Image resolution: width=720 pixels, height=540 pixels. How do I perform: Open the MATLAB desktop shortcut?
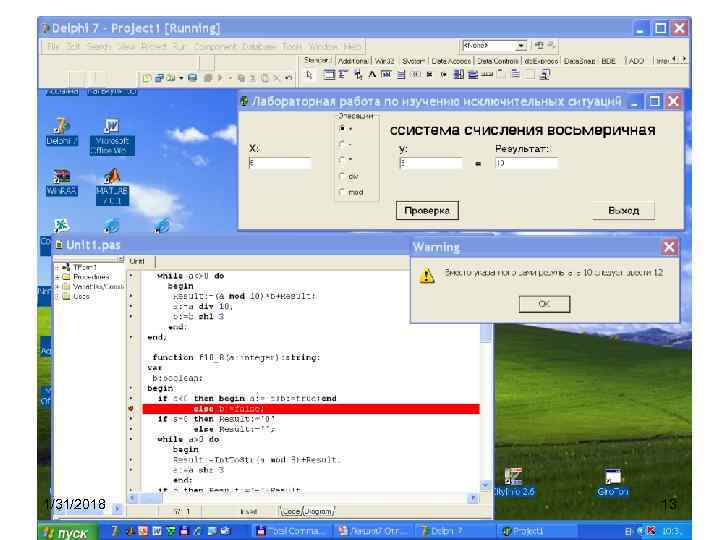112,187
